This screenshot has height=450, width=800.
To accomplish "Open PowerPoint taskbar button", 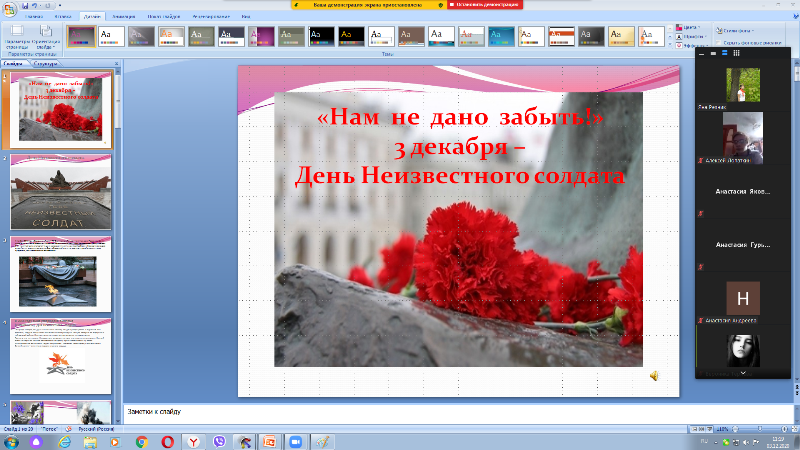I will click(269, 442).
